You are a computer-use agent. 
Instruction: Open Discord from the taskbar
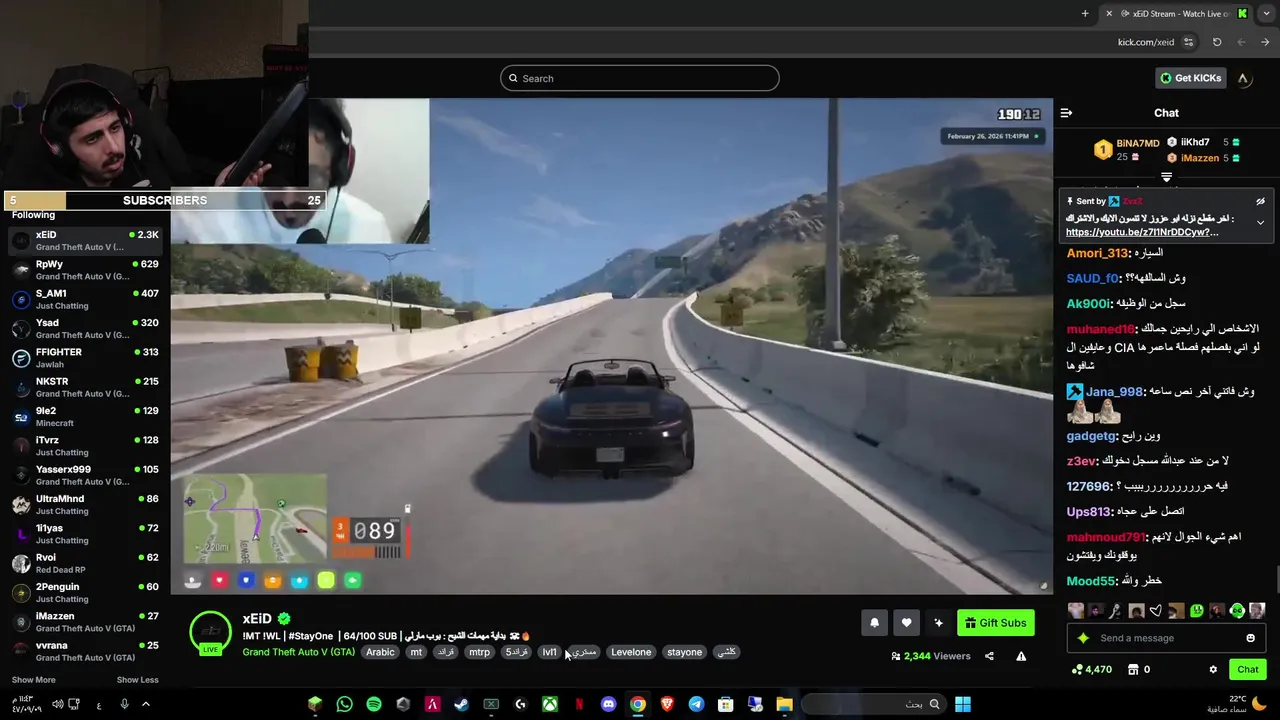608,704
